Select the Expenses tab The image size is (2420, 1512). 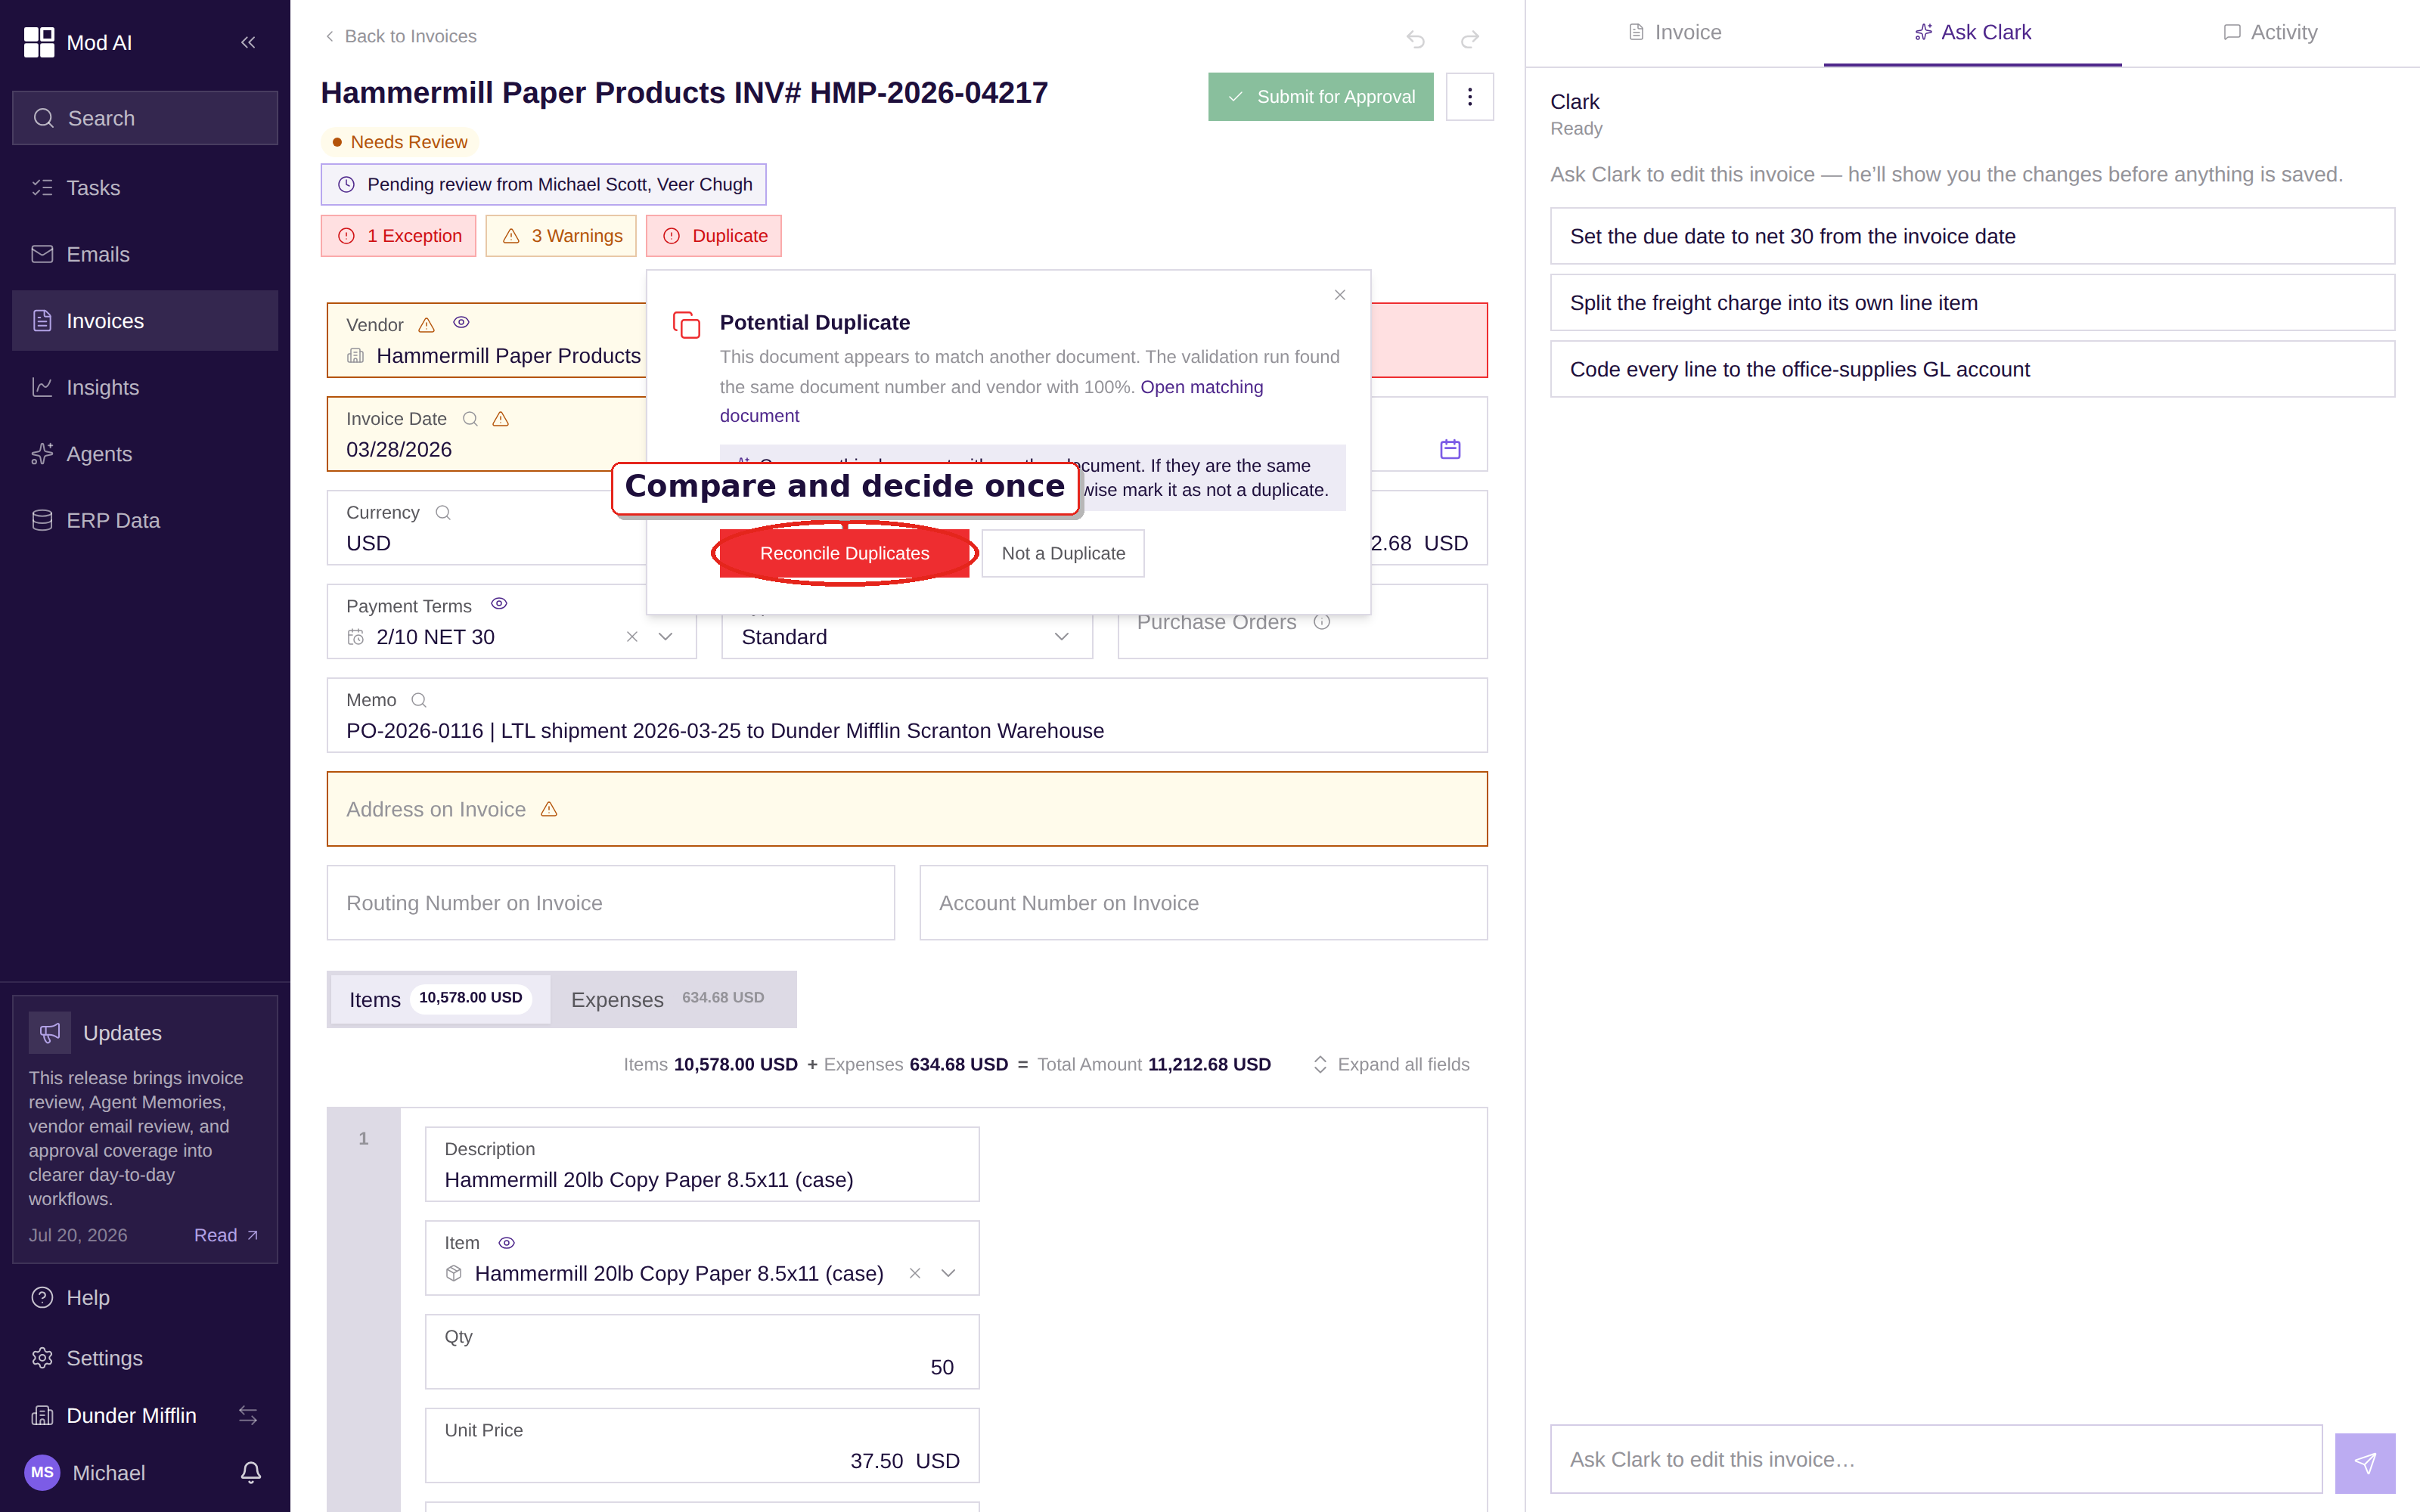pyautogui.click(x=671, y=999)
